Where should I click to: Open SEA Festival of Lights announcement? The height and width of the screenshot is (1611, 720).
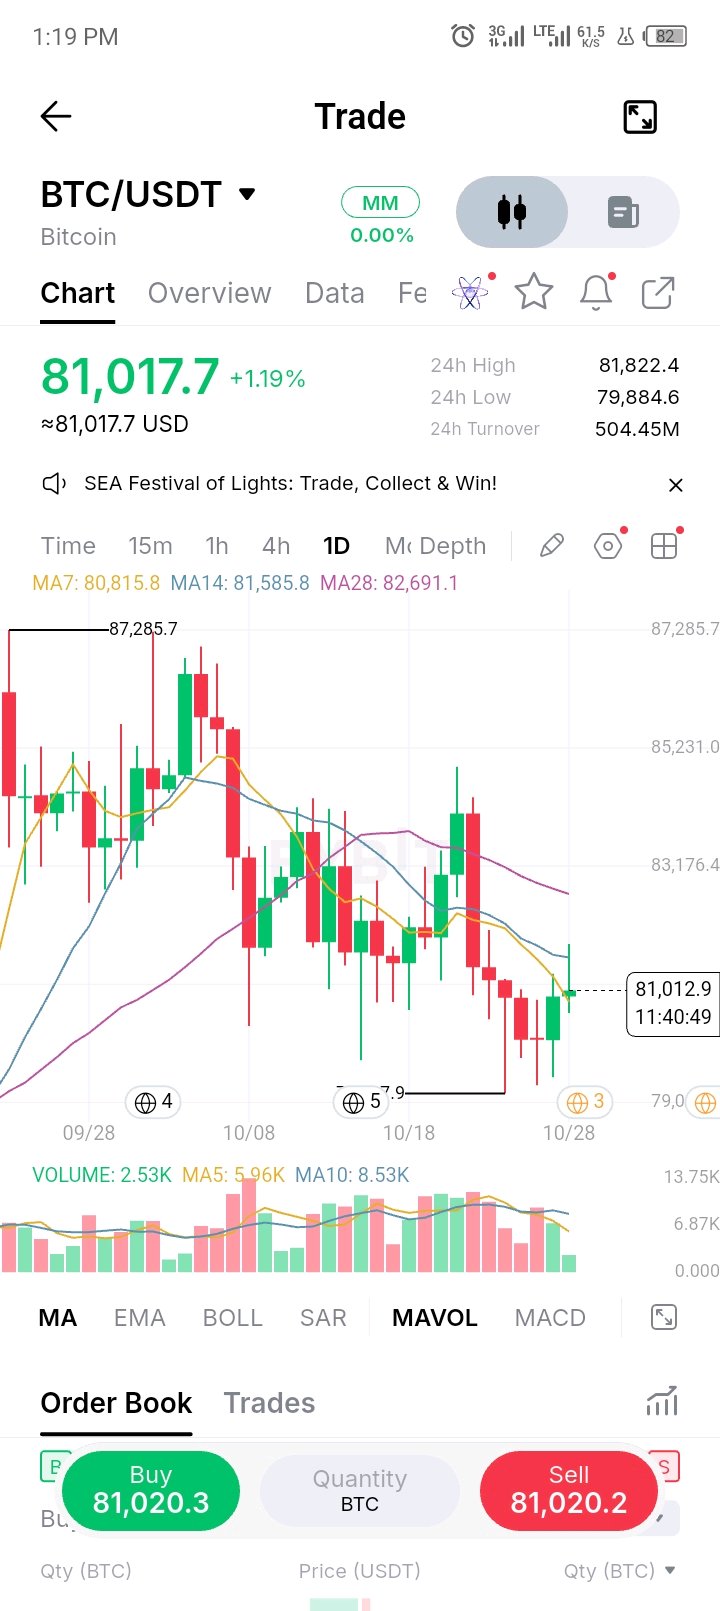290,484
